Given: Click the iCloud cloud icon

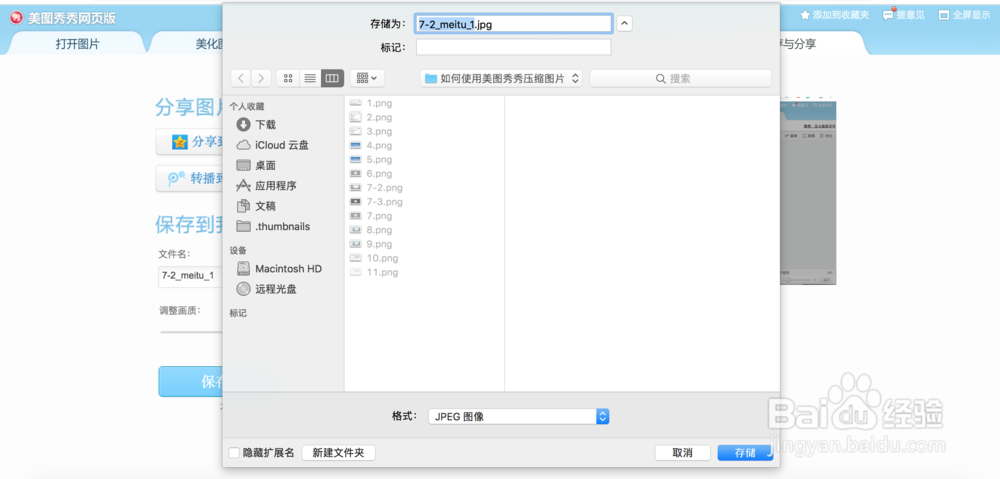Looking at the screenshot, I should tap(243, 145).
